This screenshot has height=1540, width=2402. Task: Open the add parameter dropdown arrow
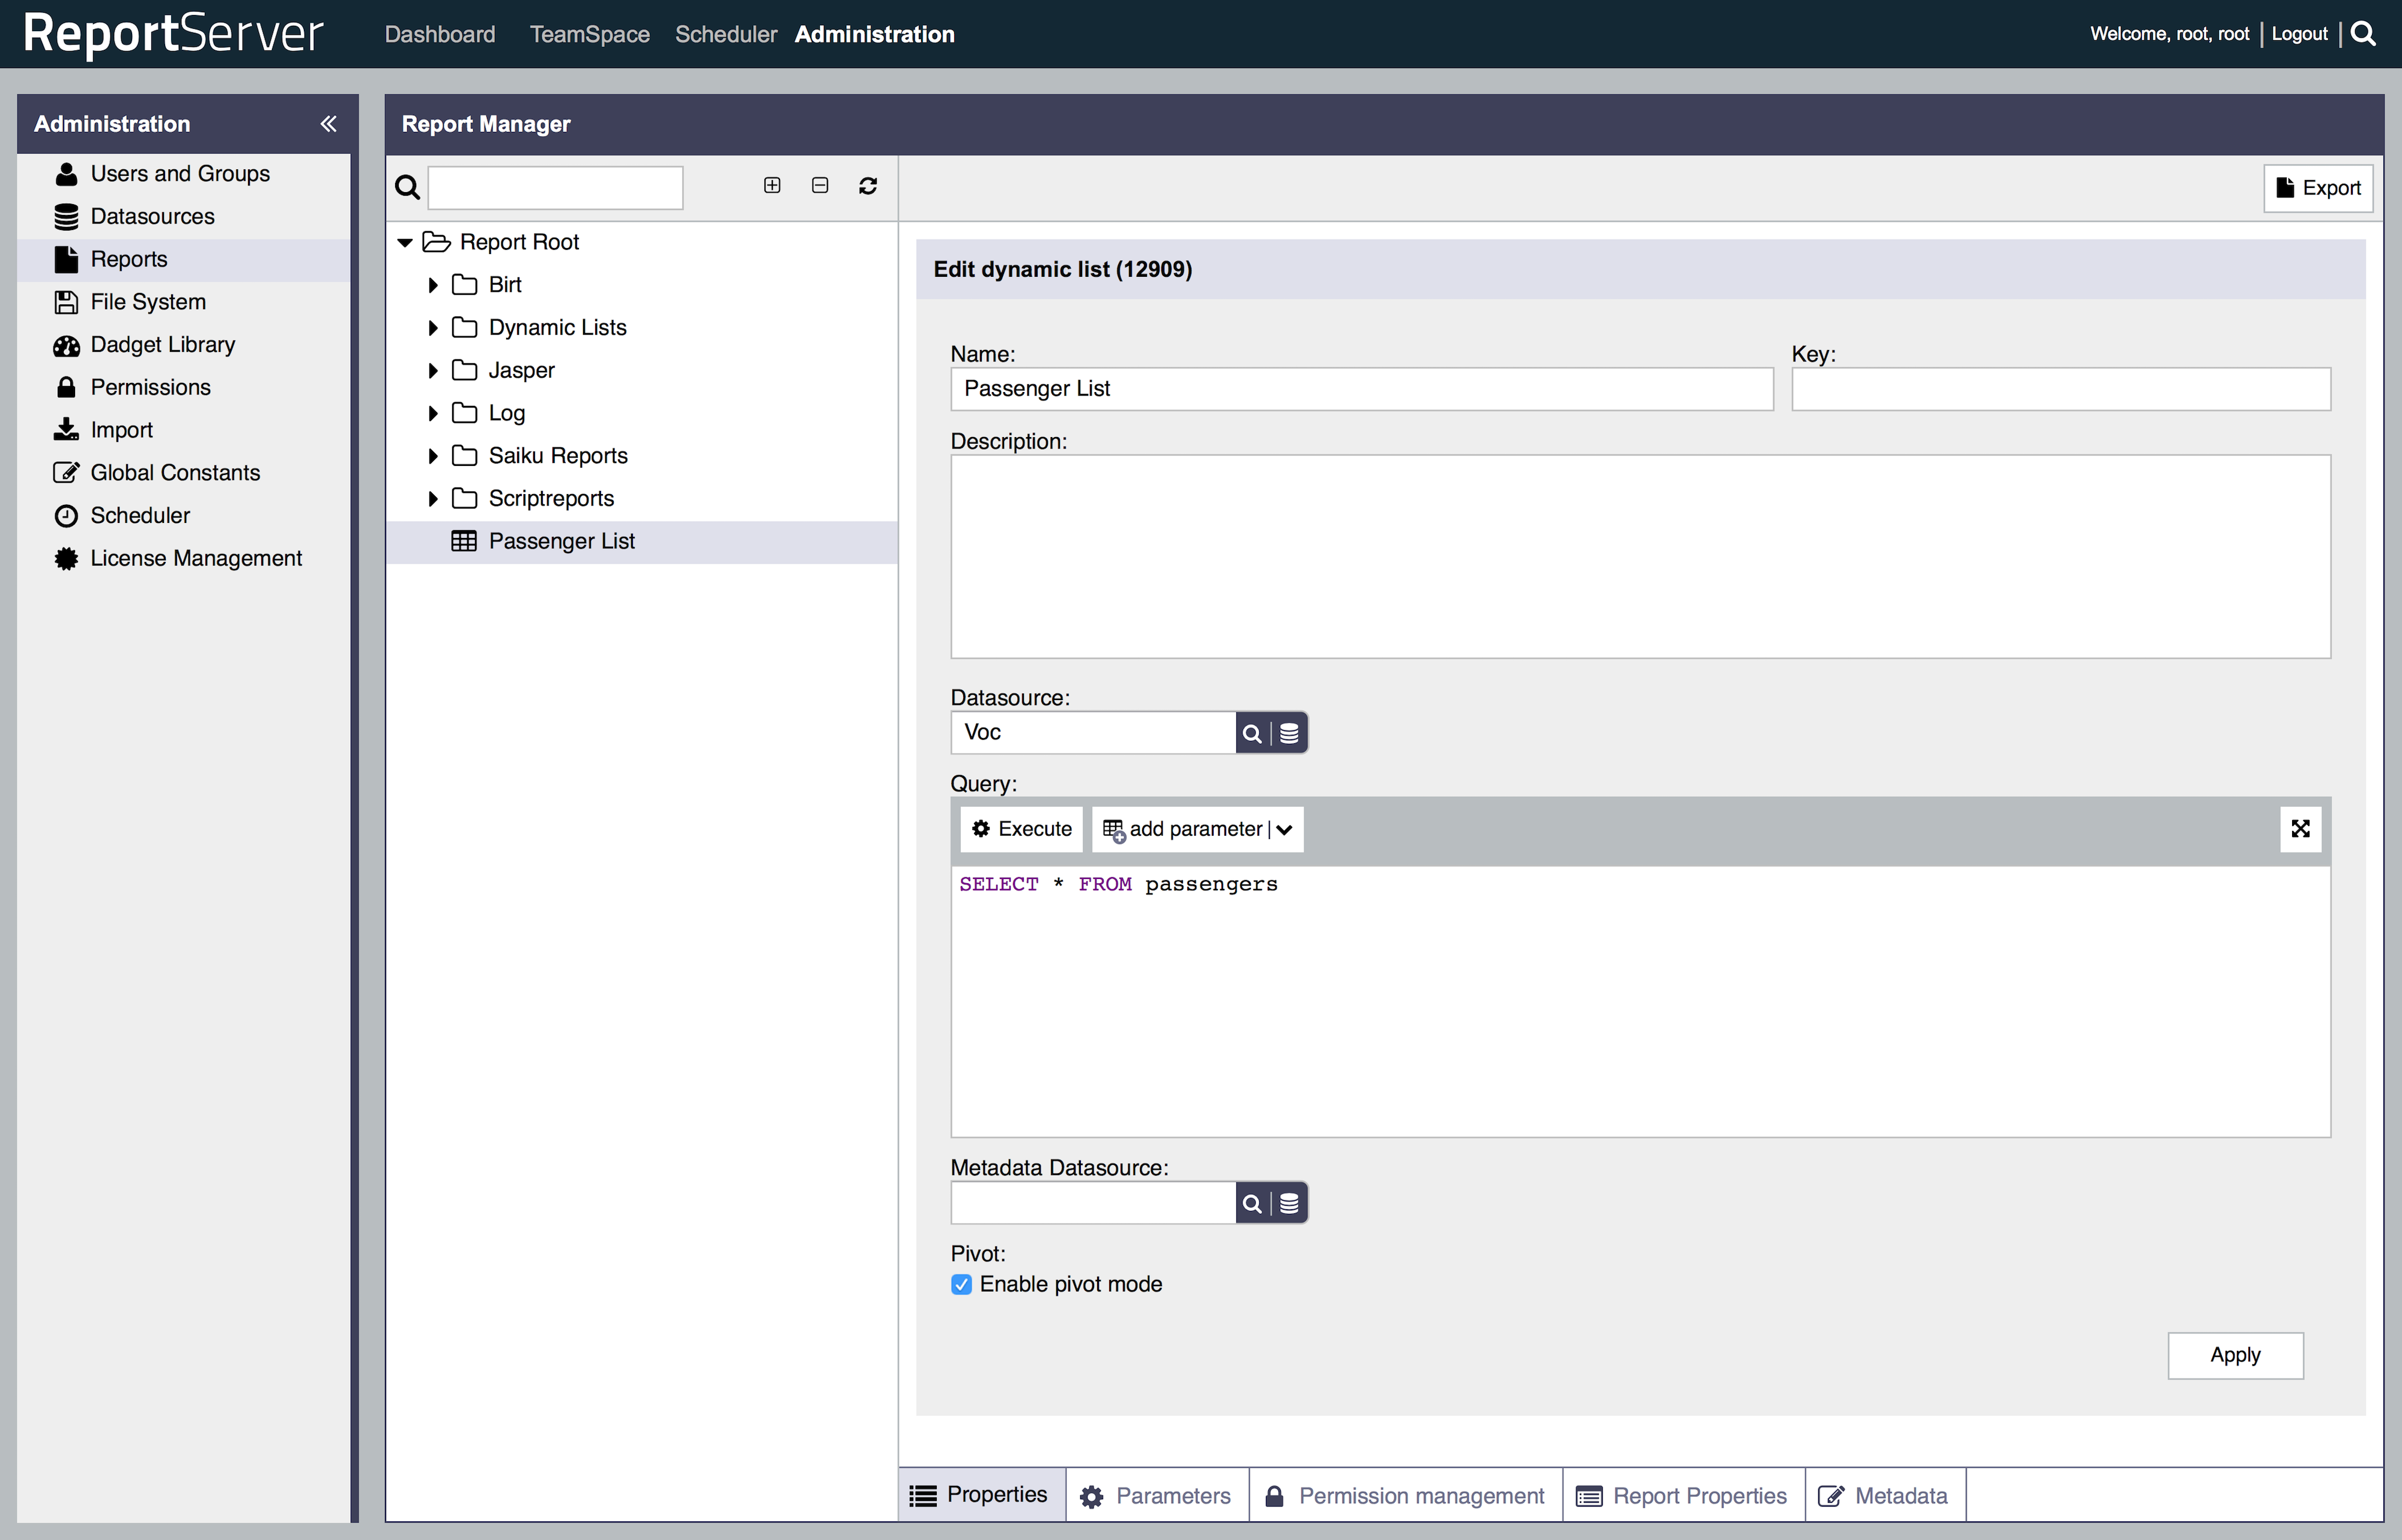(1285, 830)
